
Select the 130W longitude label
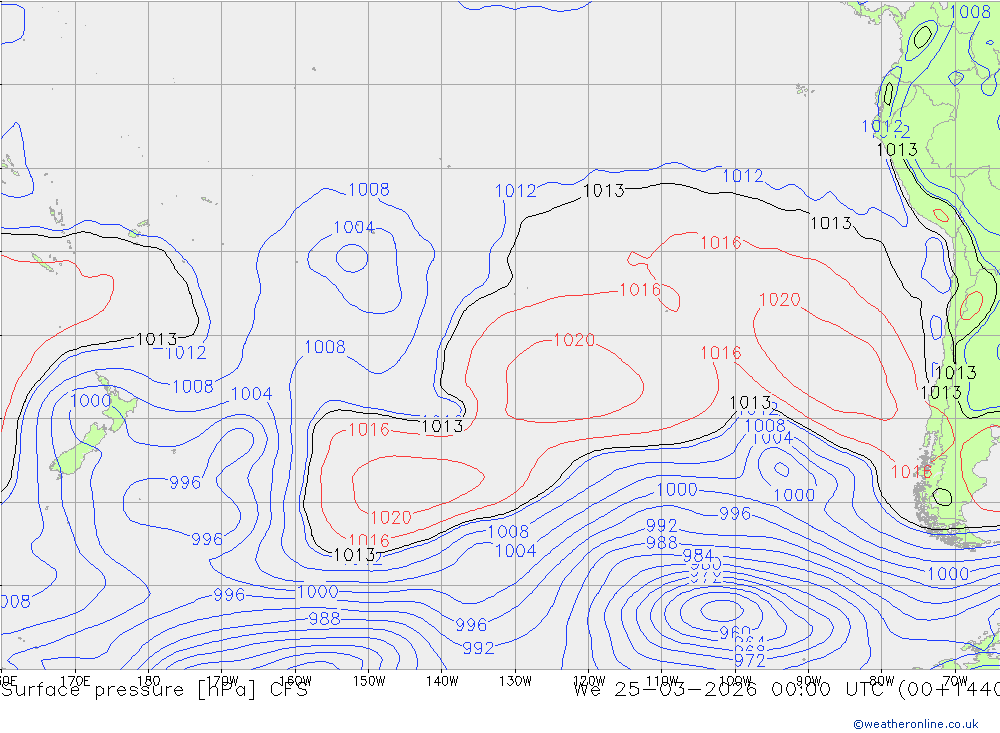(515, 681)
